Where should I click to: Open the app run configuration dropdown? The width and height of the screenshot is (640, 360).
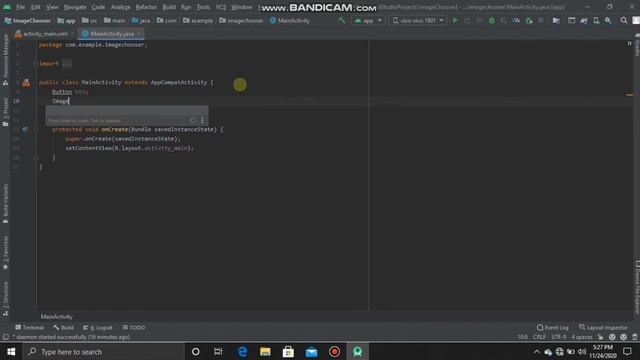[x=368, y=20]
